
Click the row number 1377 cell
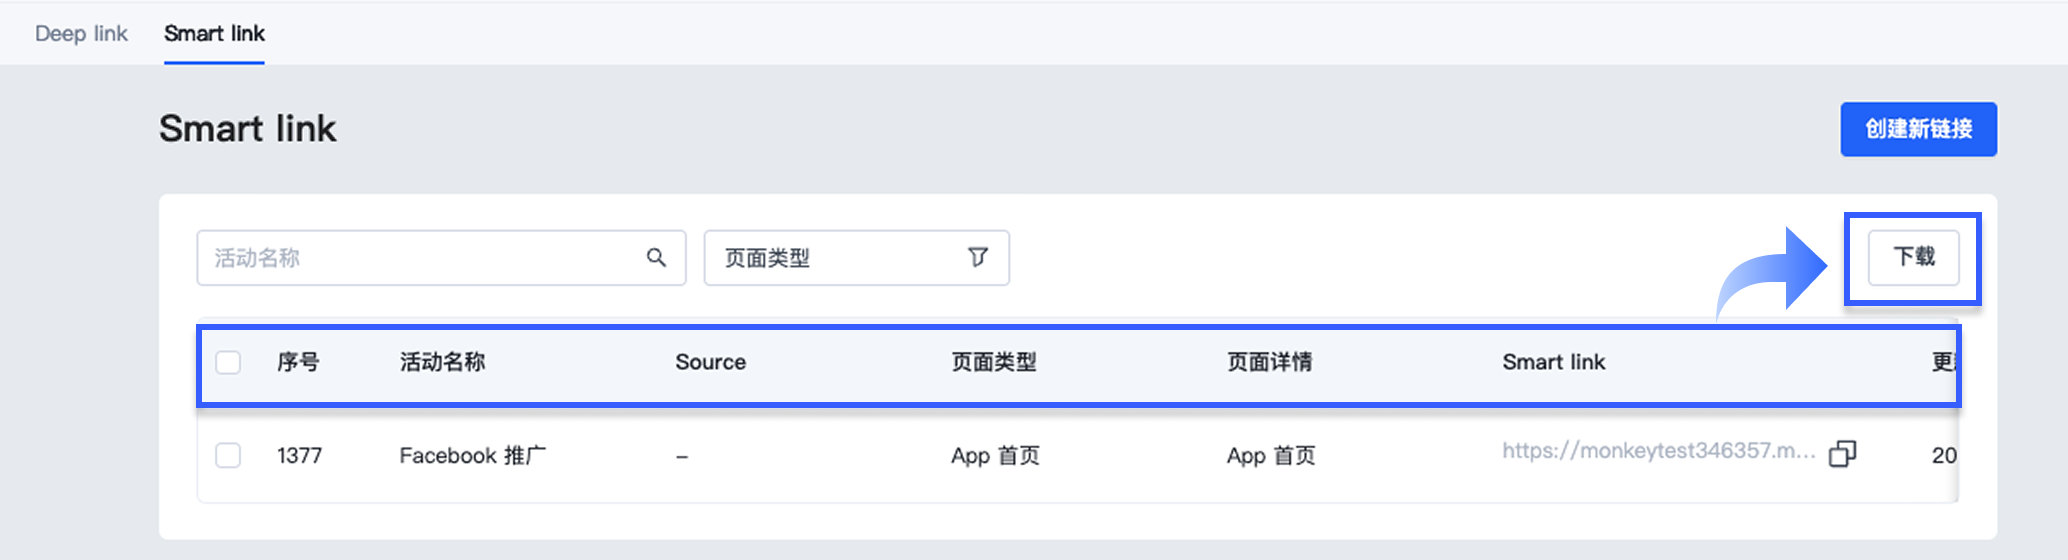pyautogui.click(x=299, y=456)
